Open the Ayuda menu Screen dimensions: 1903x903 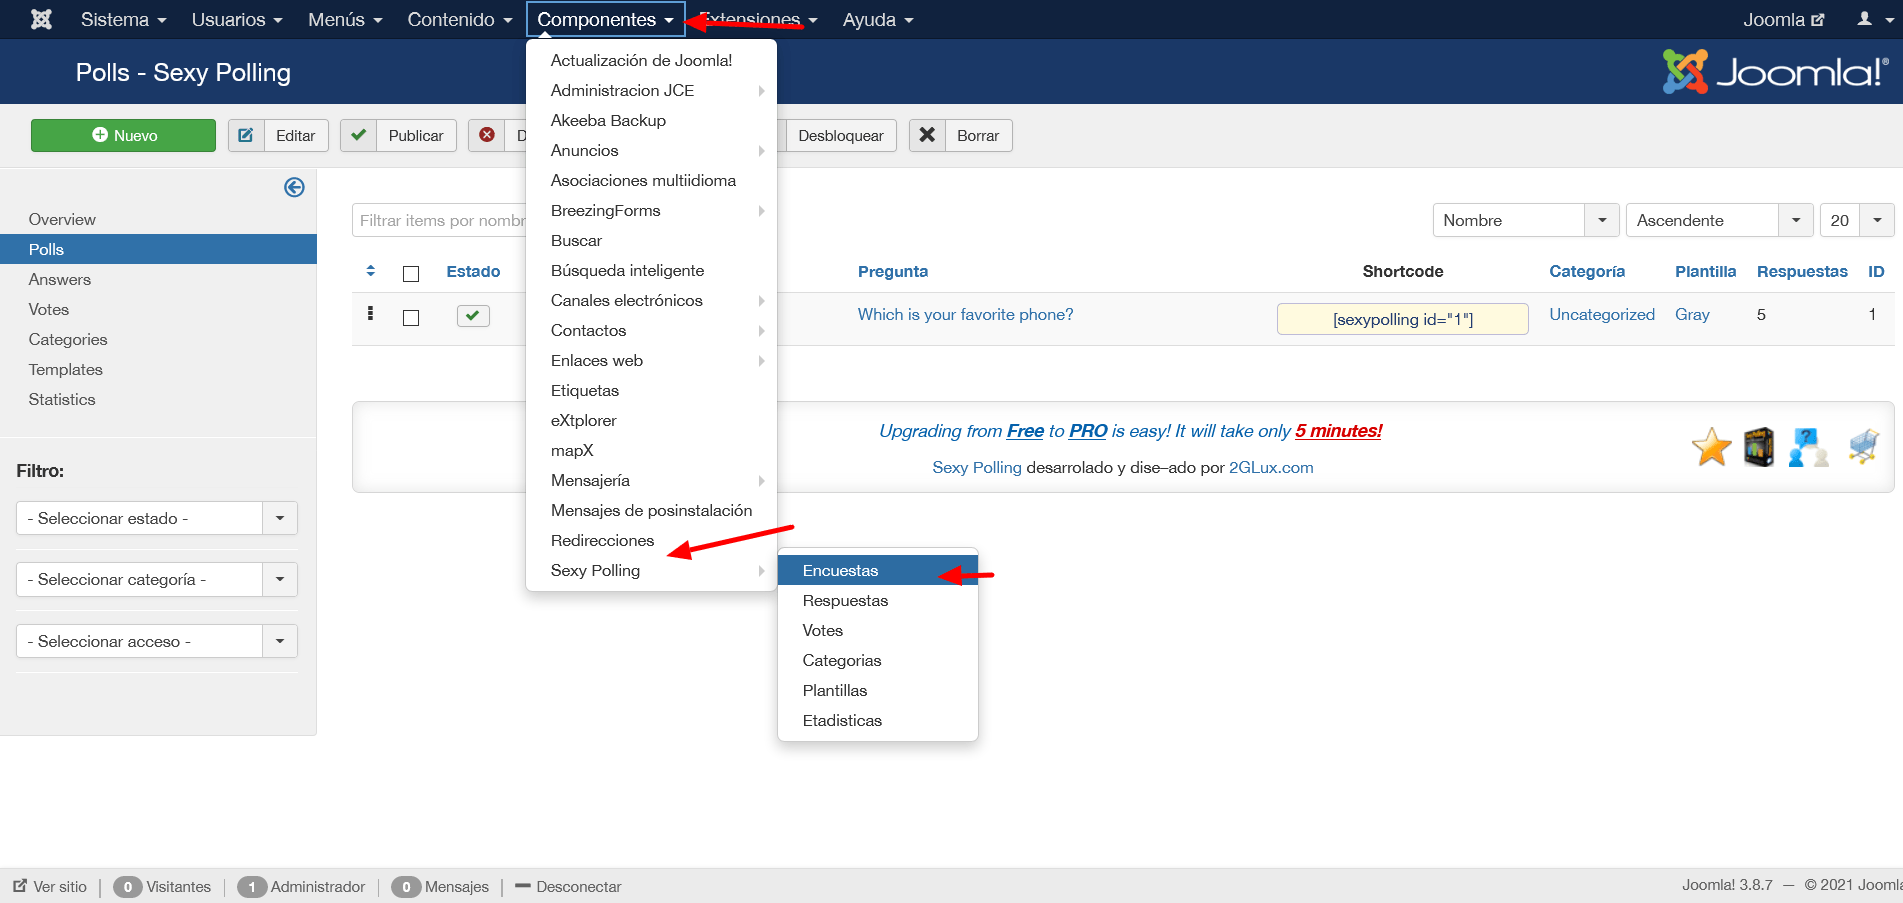[878, 19]
